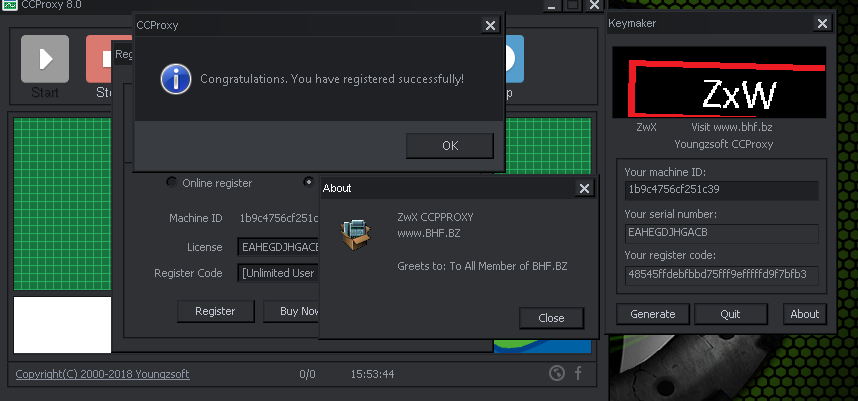The image size is (858, 401).
Task: Close the Keymaker window with X
Action: (822, 24)
